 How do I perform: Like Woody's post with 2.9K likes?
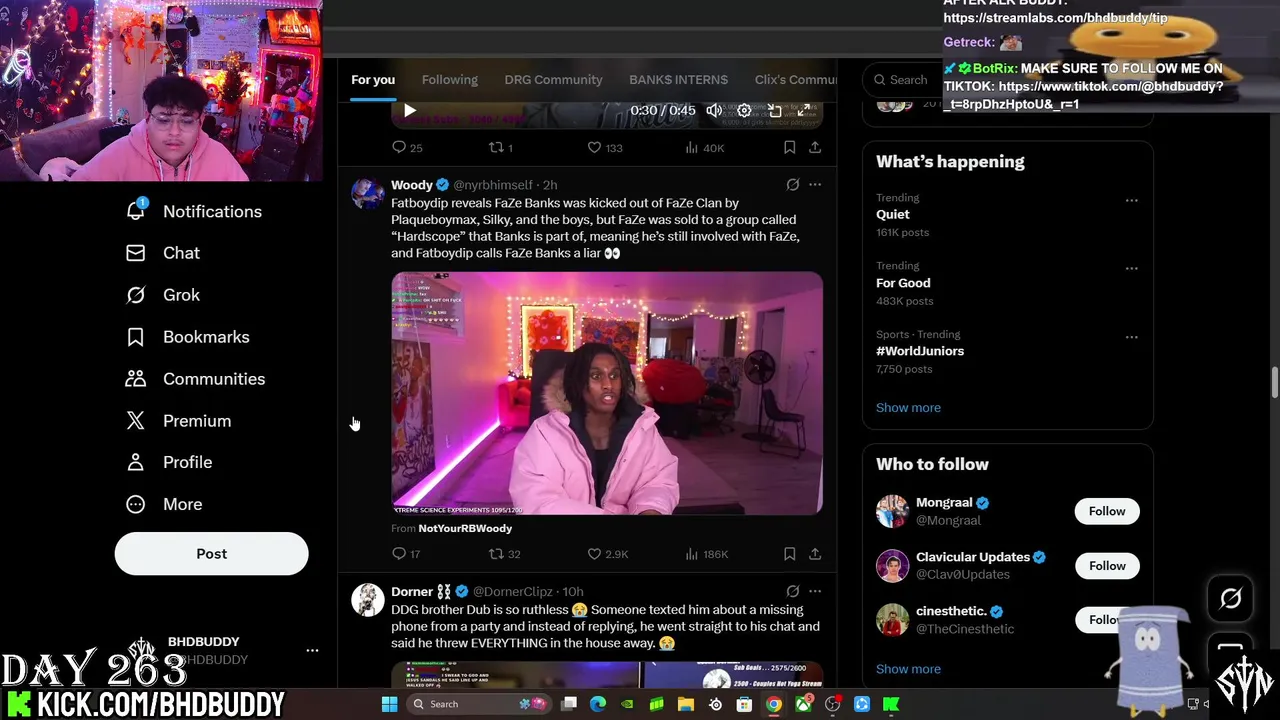tap(607, 554)
